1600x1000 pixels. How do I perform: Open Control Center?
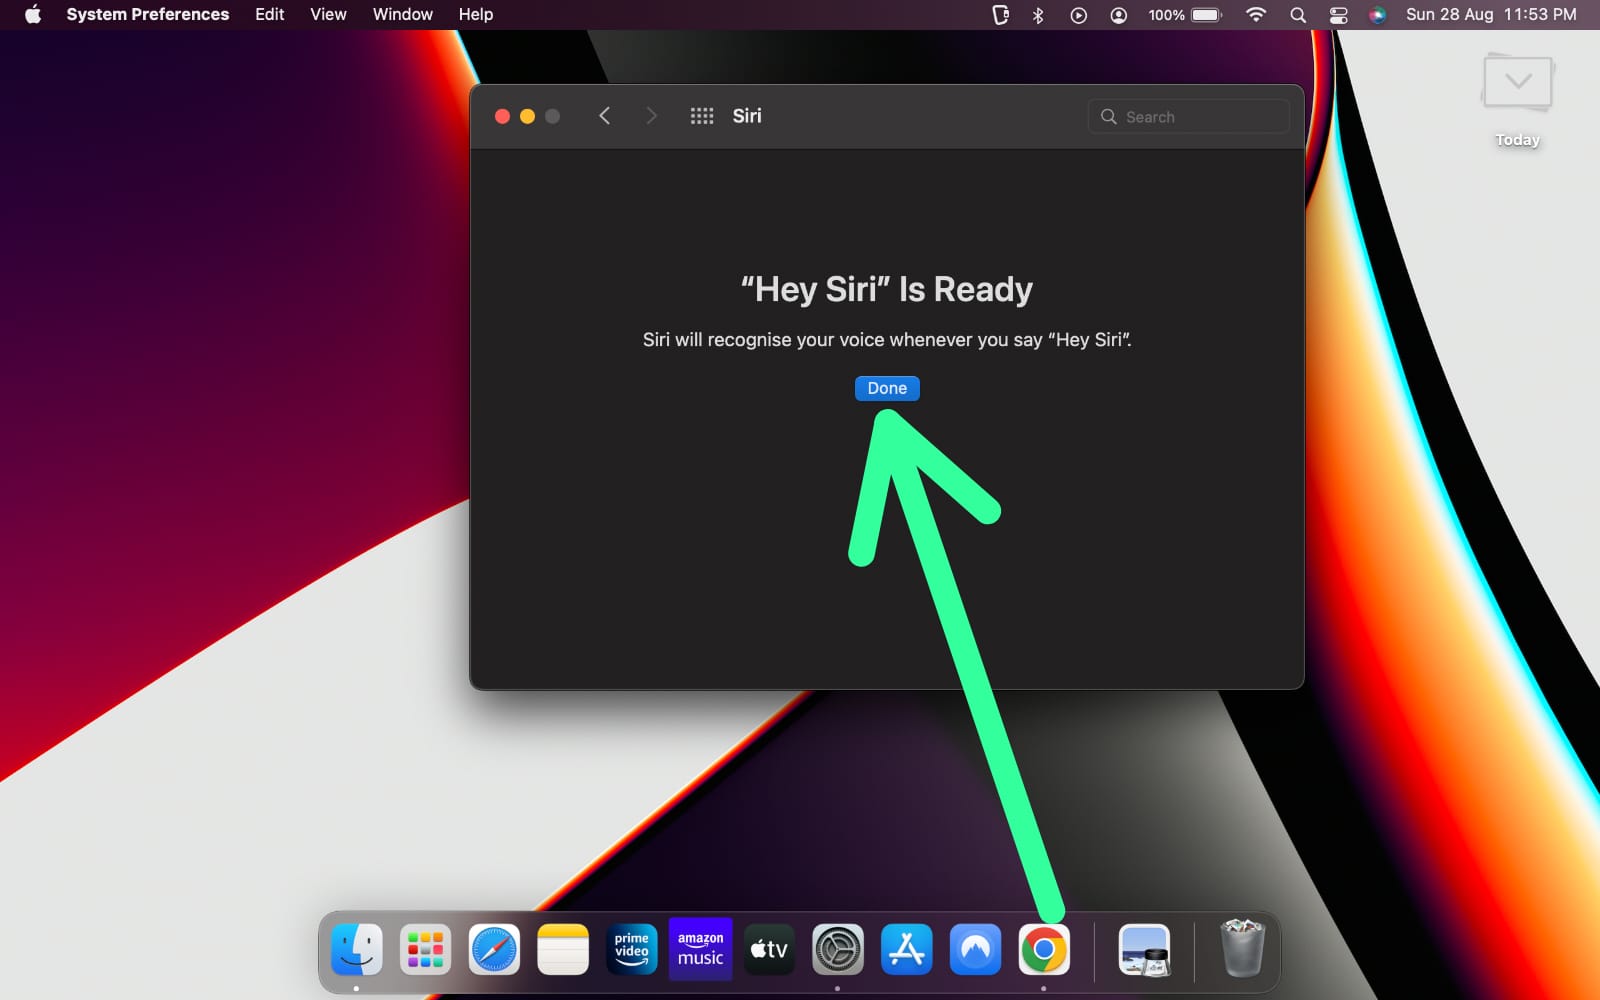coord(1338,15)
